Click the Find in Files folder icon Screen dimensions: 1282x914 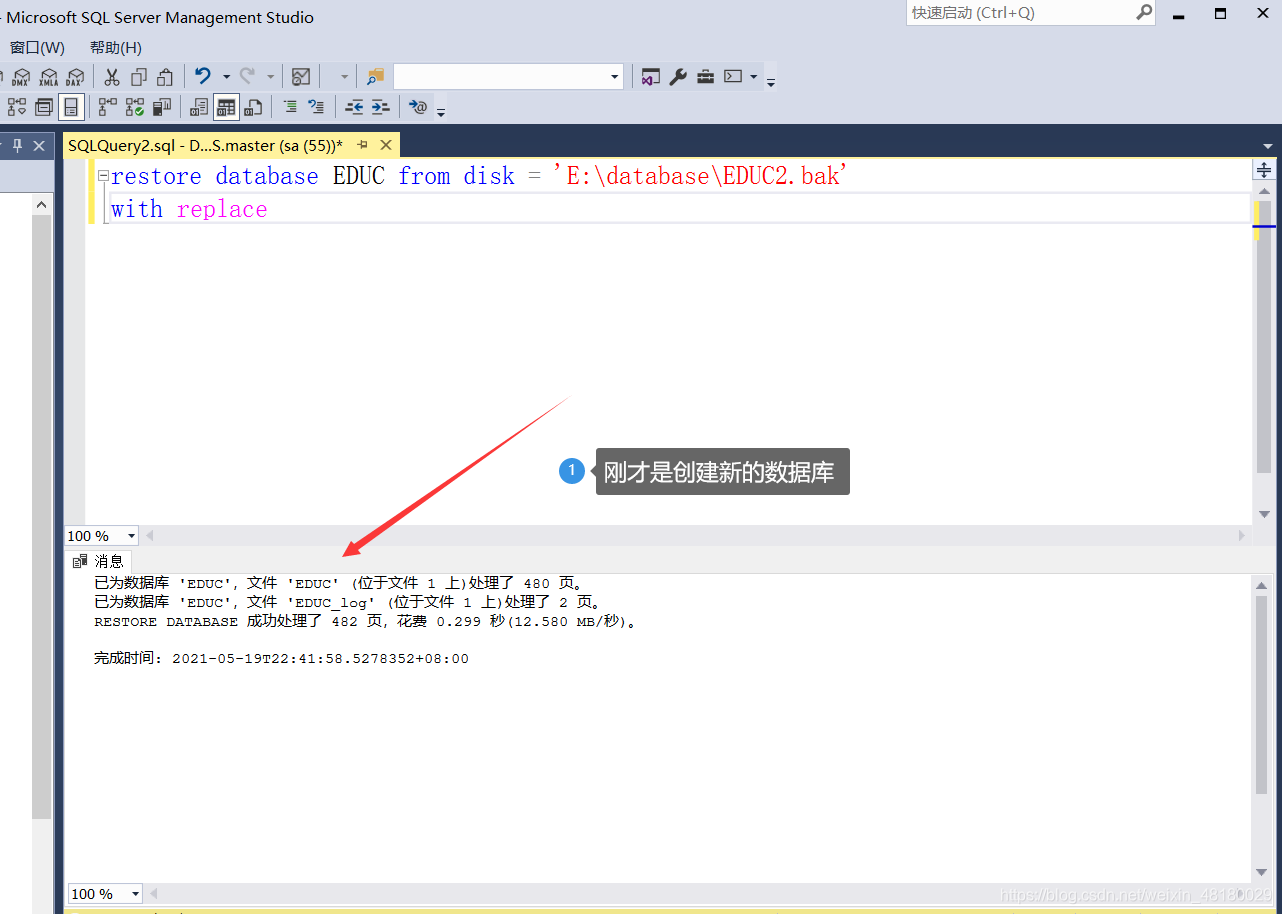click(375, 77)
